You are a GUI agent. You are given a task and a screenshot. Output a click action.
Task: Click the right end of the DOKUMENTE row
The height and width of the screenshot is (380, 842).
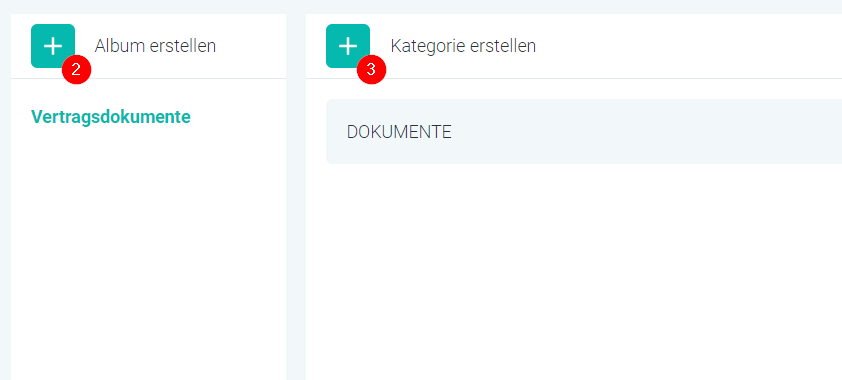click(x=816, y=131)
